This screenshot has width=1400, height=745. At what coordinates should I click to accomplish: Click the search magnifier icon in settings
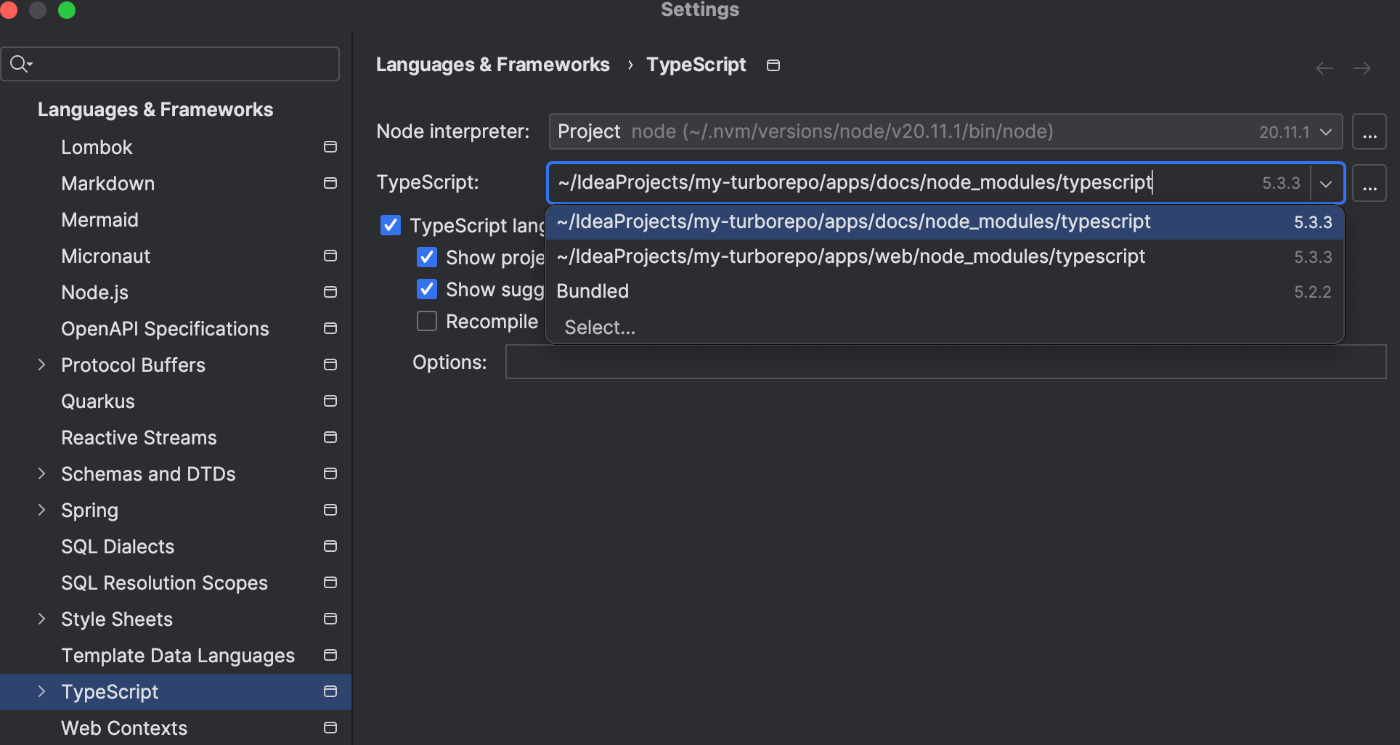[x=20, y=64]
